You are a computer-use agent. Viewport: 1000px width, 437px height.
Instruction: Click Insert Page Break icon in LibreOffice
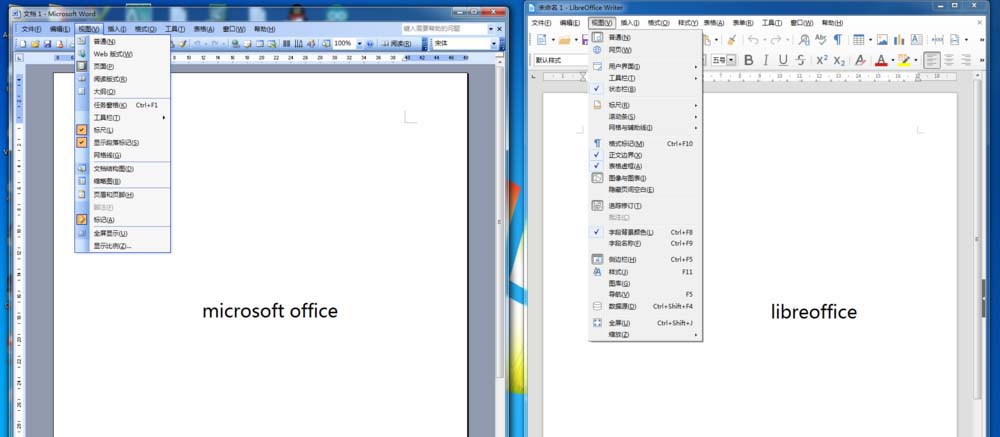click(938, 40)
